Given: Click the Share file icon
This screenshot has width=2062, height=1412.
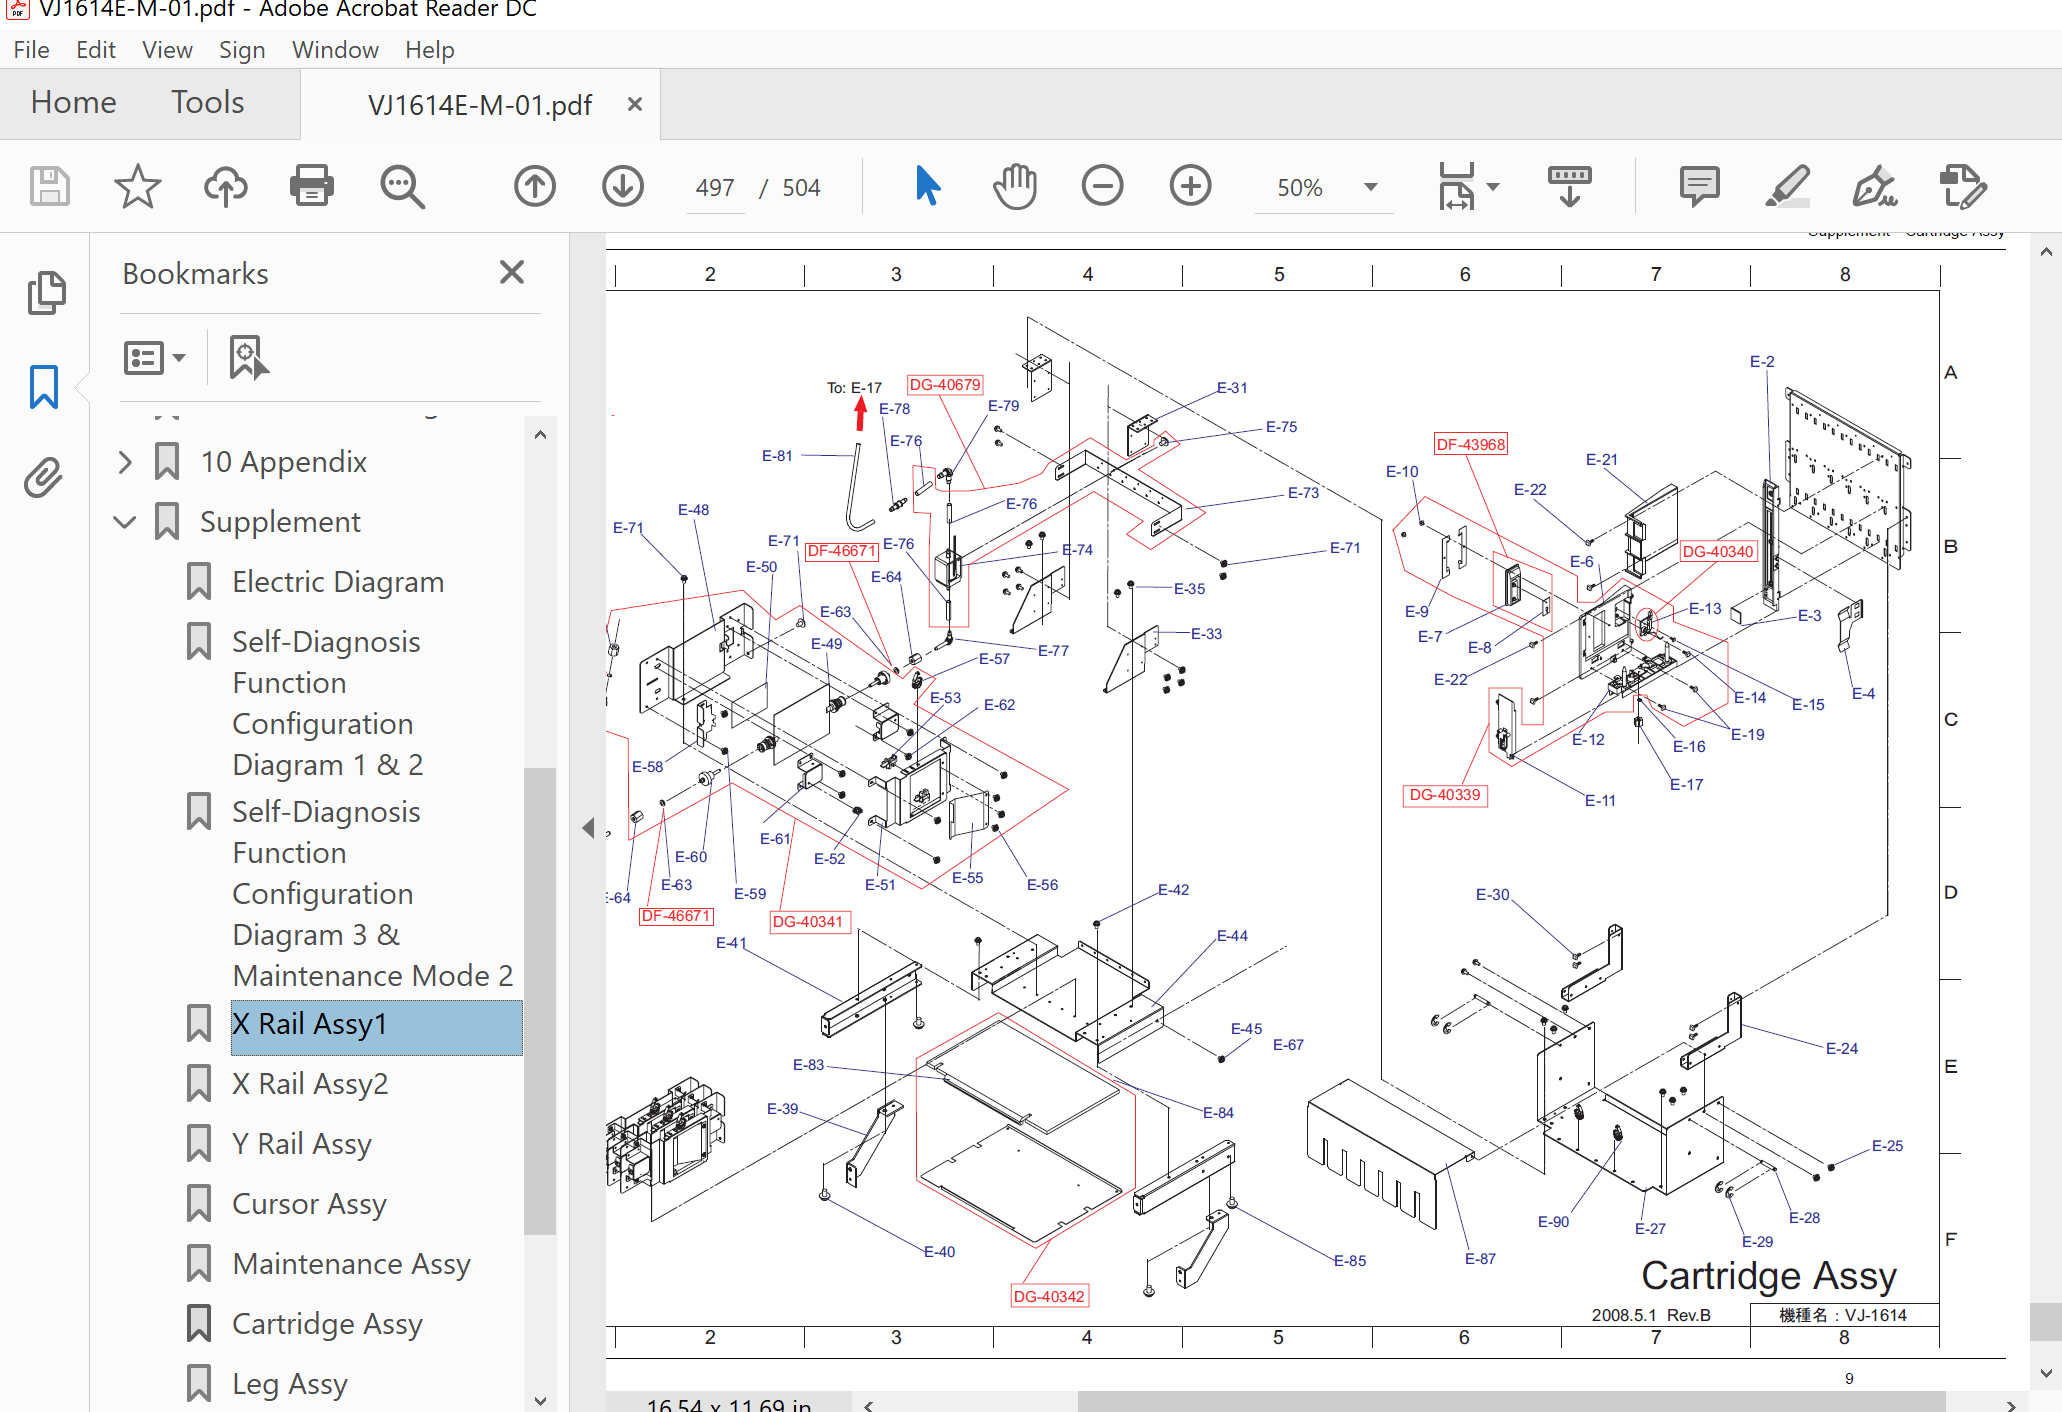Looking at the screenshot, I should (x=1962, y=186).
